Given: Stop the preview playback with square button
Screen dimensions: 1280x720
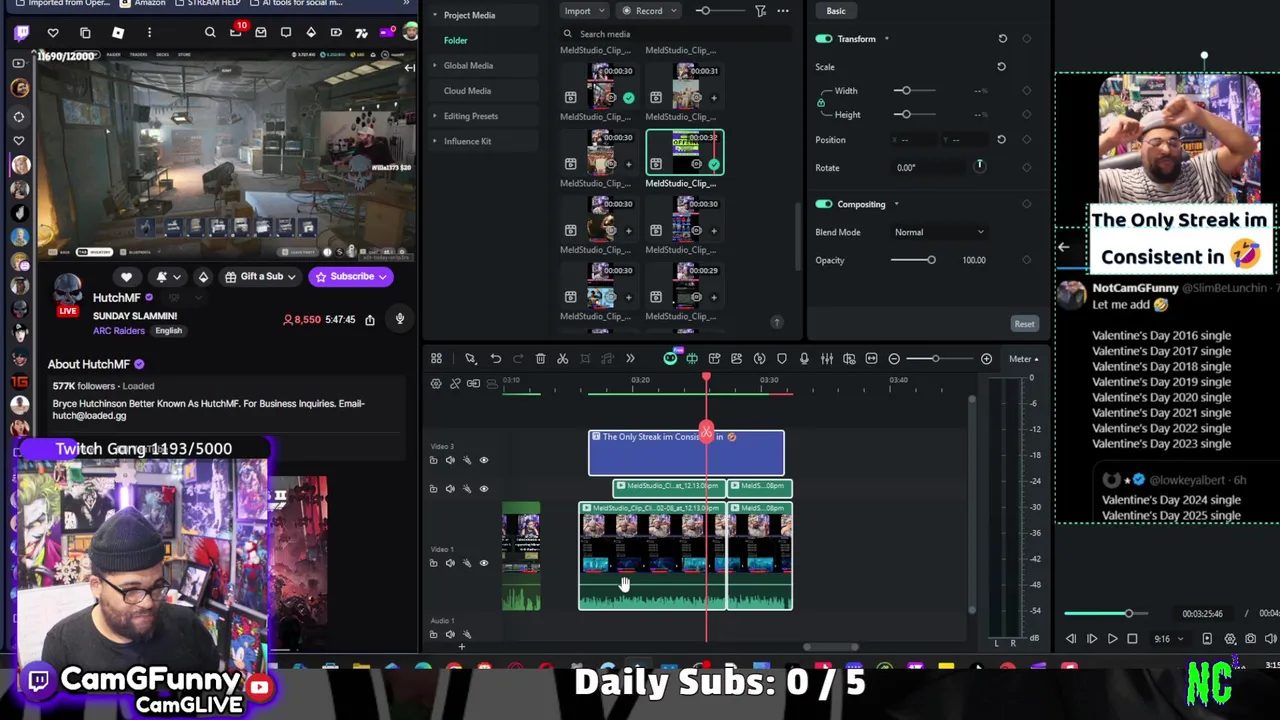Looking at the screenshot, I should 1132,639.
